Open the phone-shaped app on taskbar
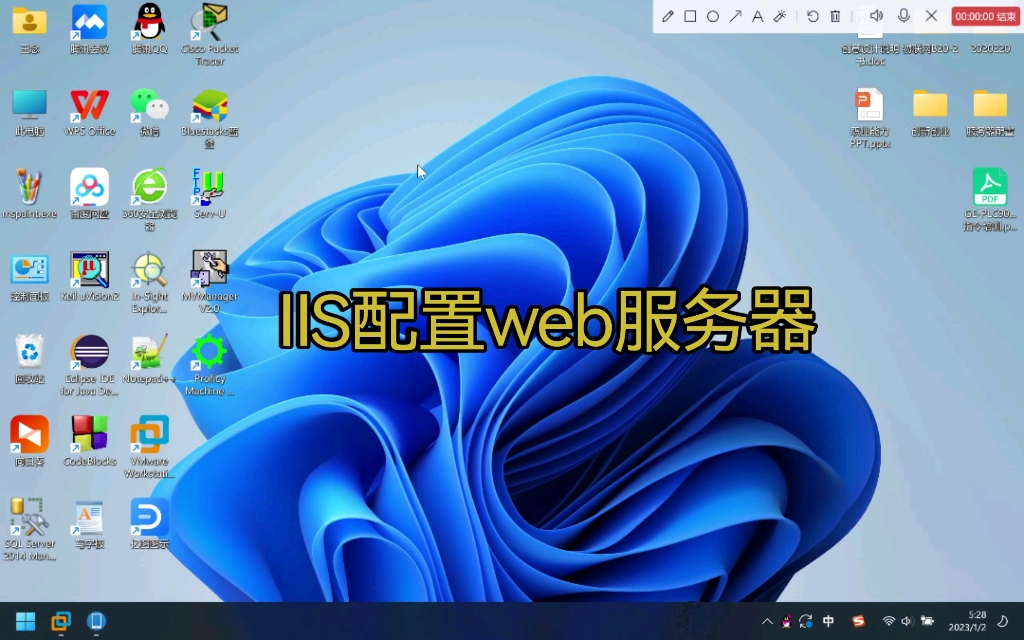The width and height of the screenshot is (1024, 640). (96, 621)
